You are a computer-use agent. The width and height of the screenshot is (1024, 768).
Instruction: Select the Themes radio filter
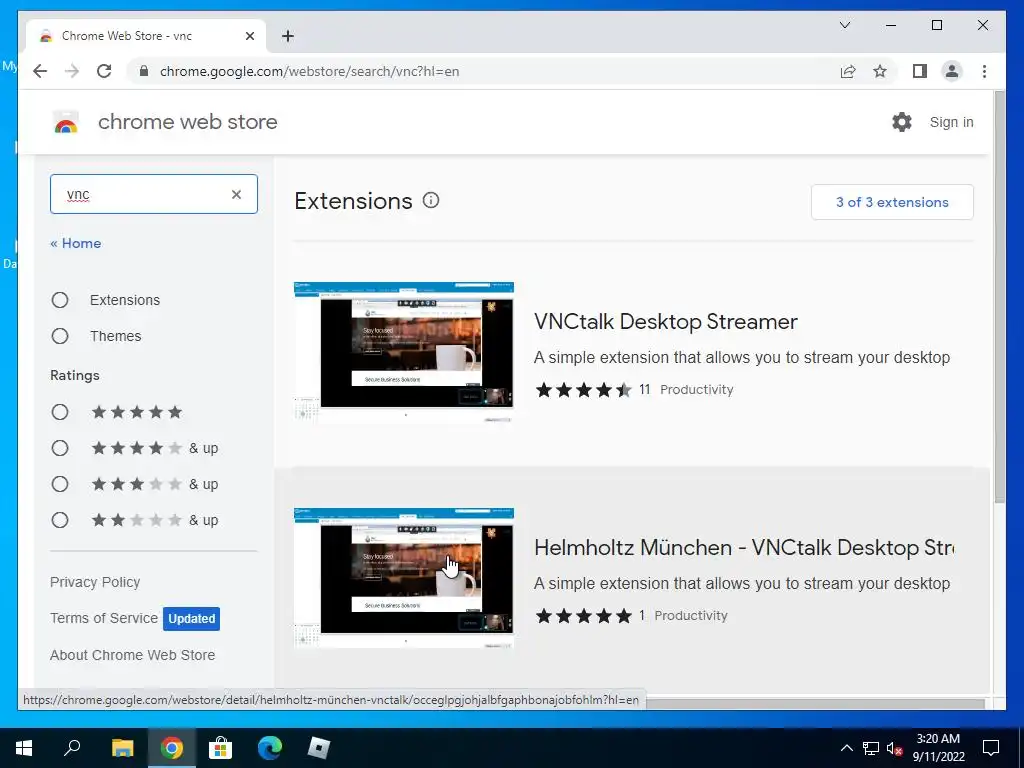click(x=60, y=336)
